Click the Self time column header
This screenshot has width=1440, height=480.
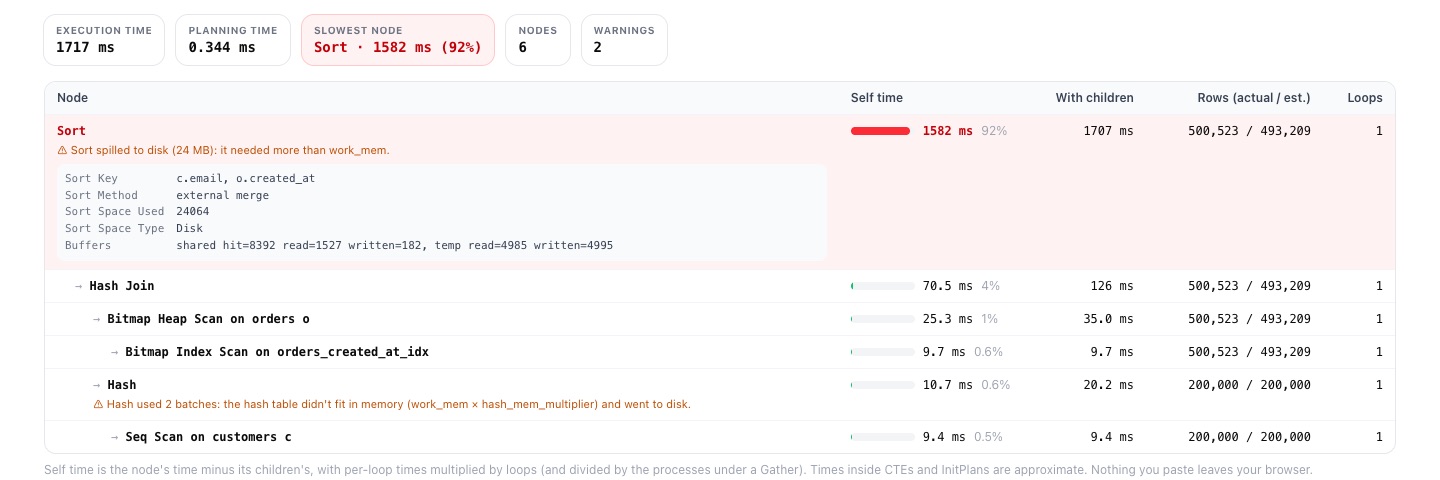pyautogui.click(x=877, y=98)
